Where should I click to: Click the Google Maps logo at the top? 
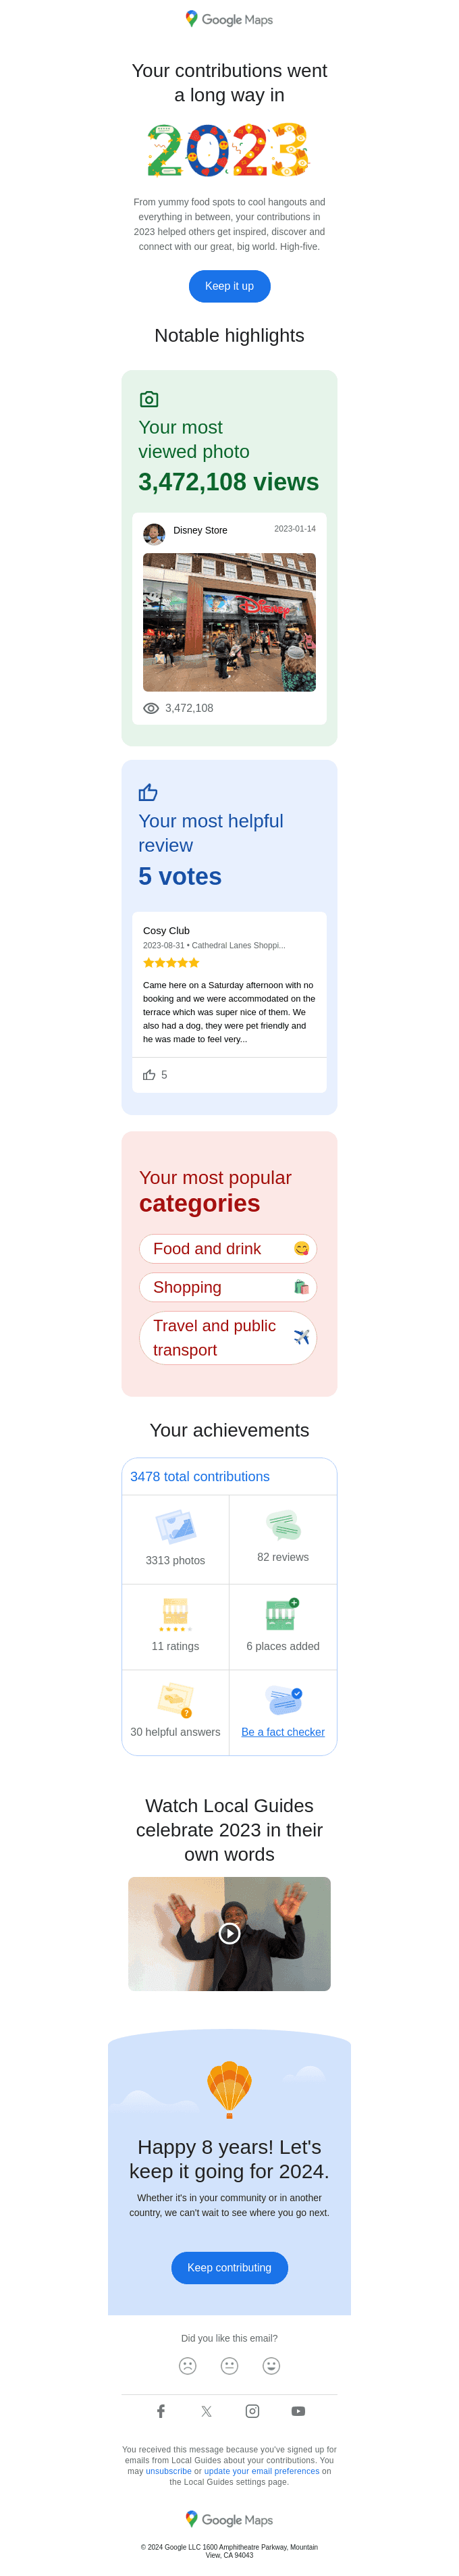pos(229,18)
